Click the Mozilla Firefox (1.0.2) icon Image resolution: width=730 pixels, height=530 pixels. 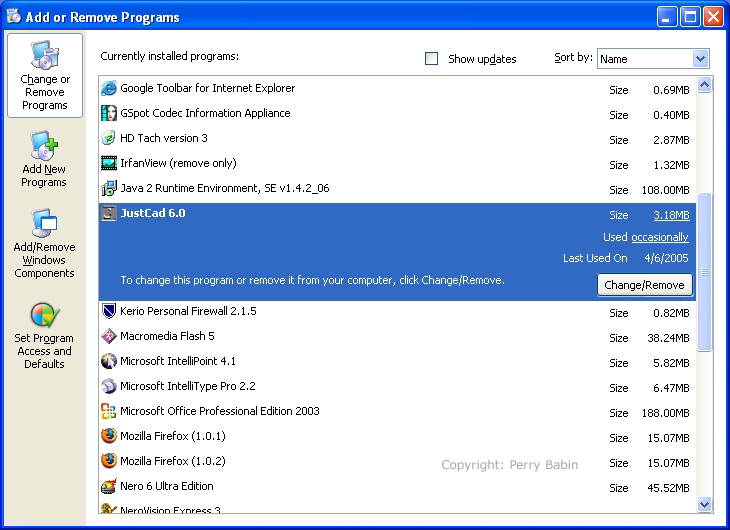(108, 461)
